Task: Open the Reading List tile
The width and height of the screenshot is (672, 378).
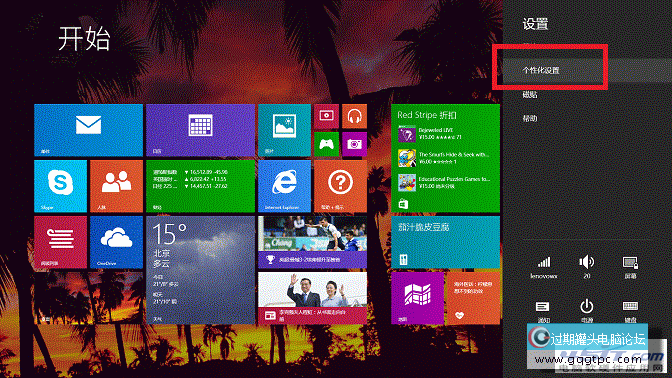Action: point(60,242)
